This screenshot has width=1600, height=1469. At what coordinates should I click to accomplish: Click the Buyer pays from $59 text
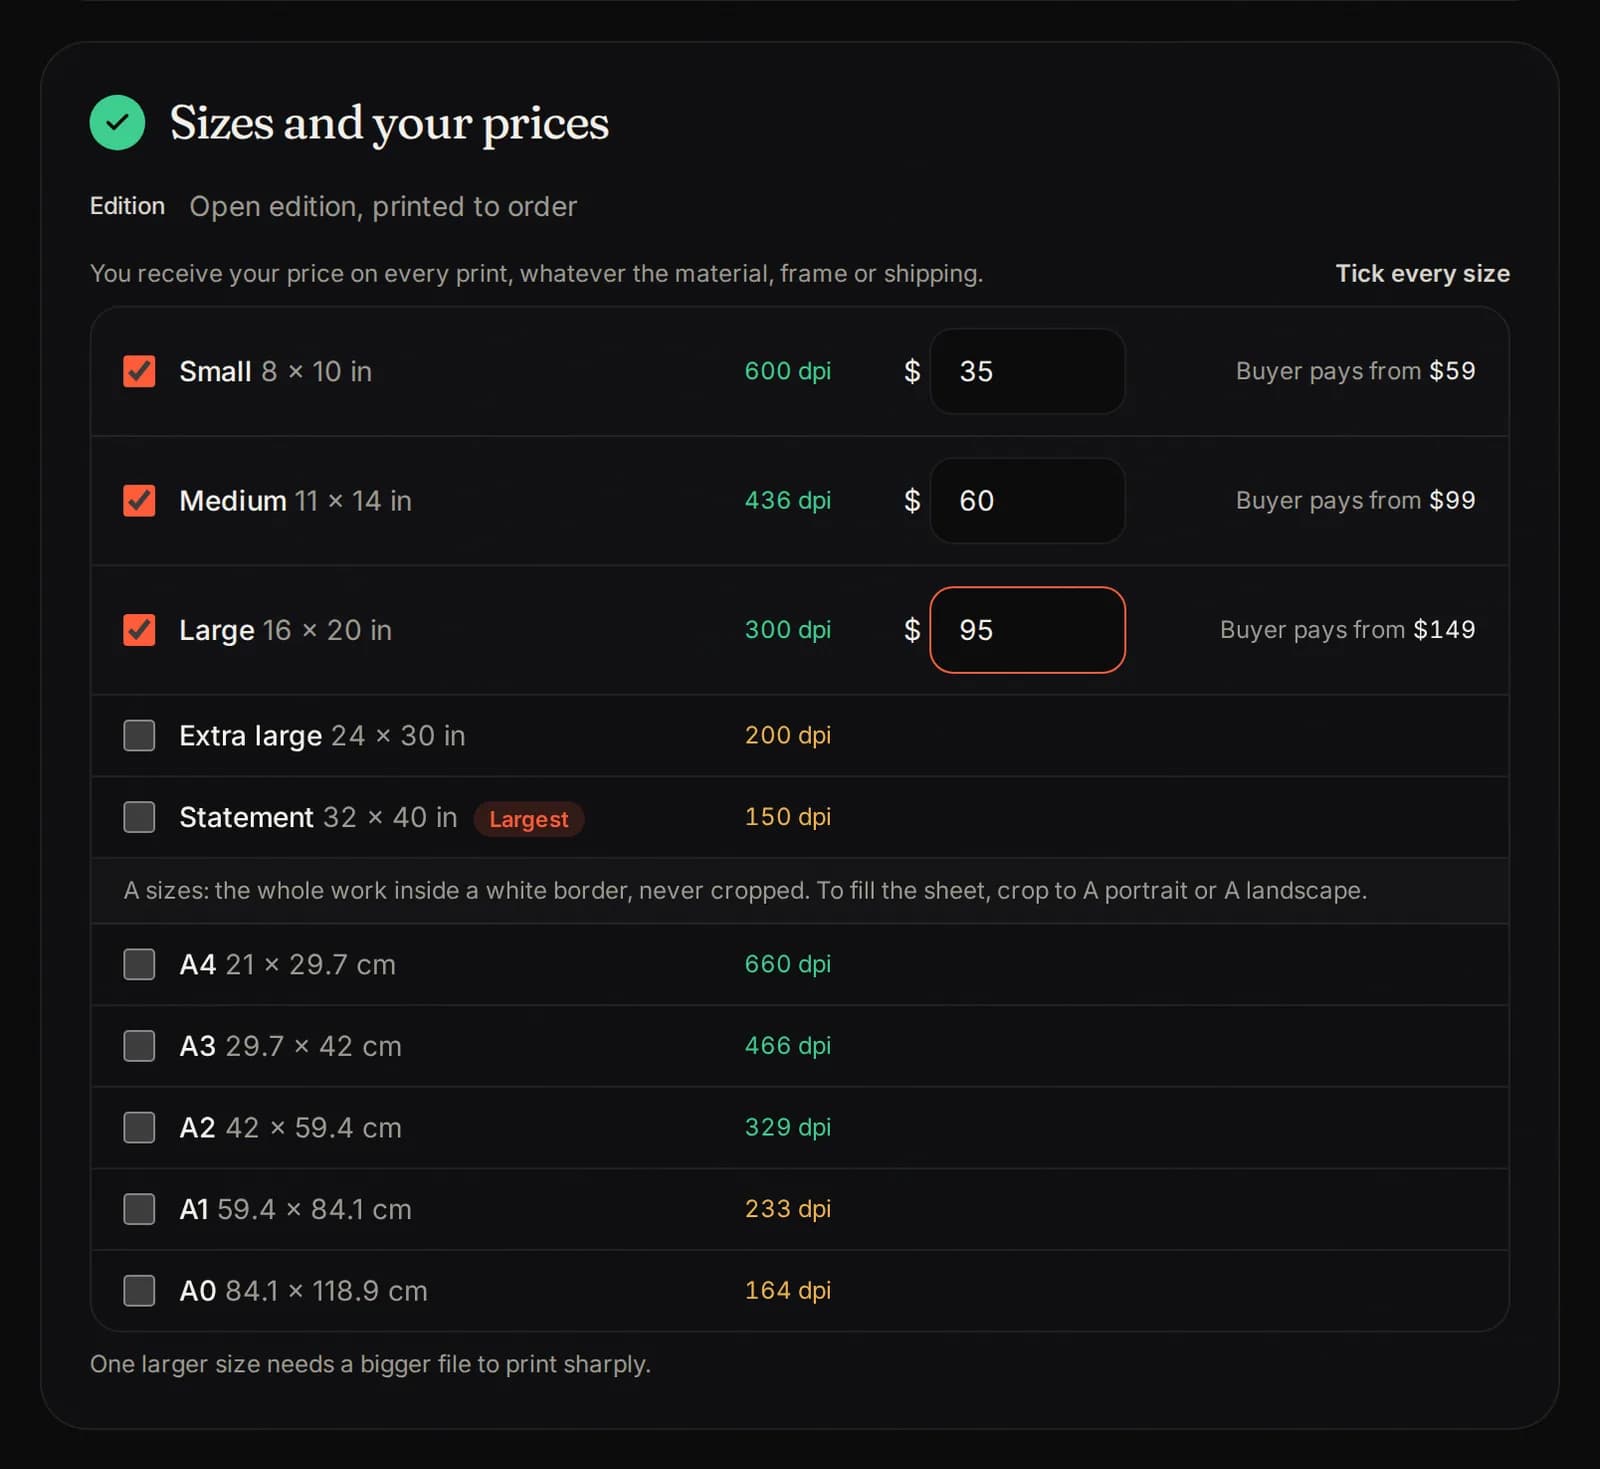click(x=1355, y=371)
